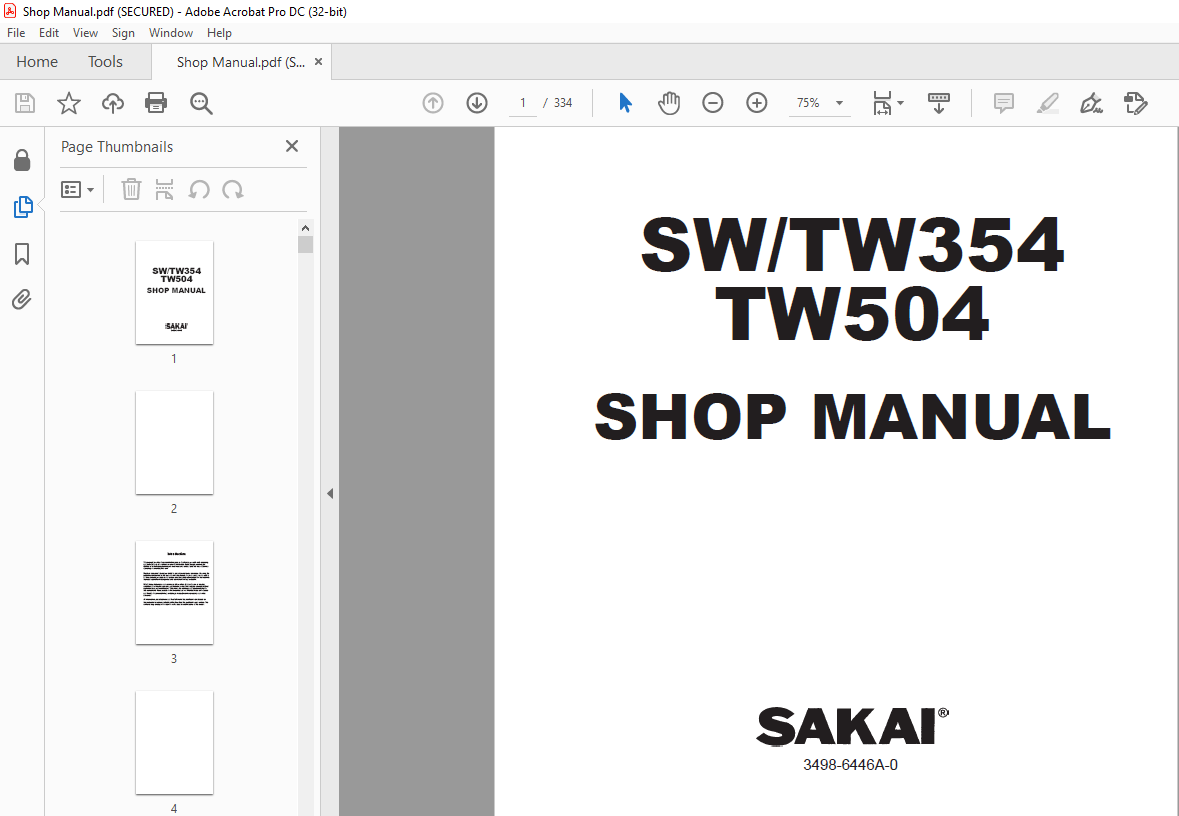
Task: Rotate pages counterclockwise
Action: (199, 190)
